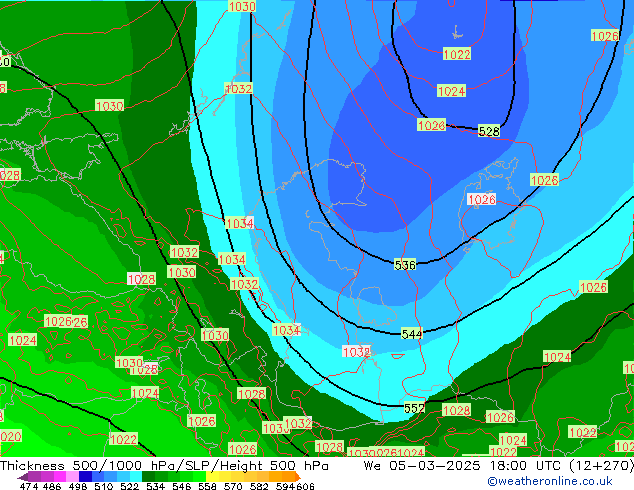Click the 528 thickness contour label
634x490 pixels.
488,131
